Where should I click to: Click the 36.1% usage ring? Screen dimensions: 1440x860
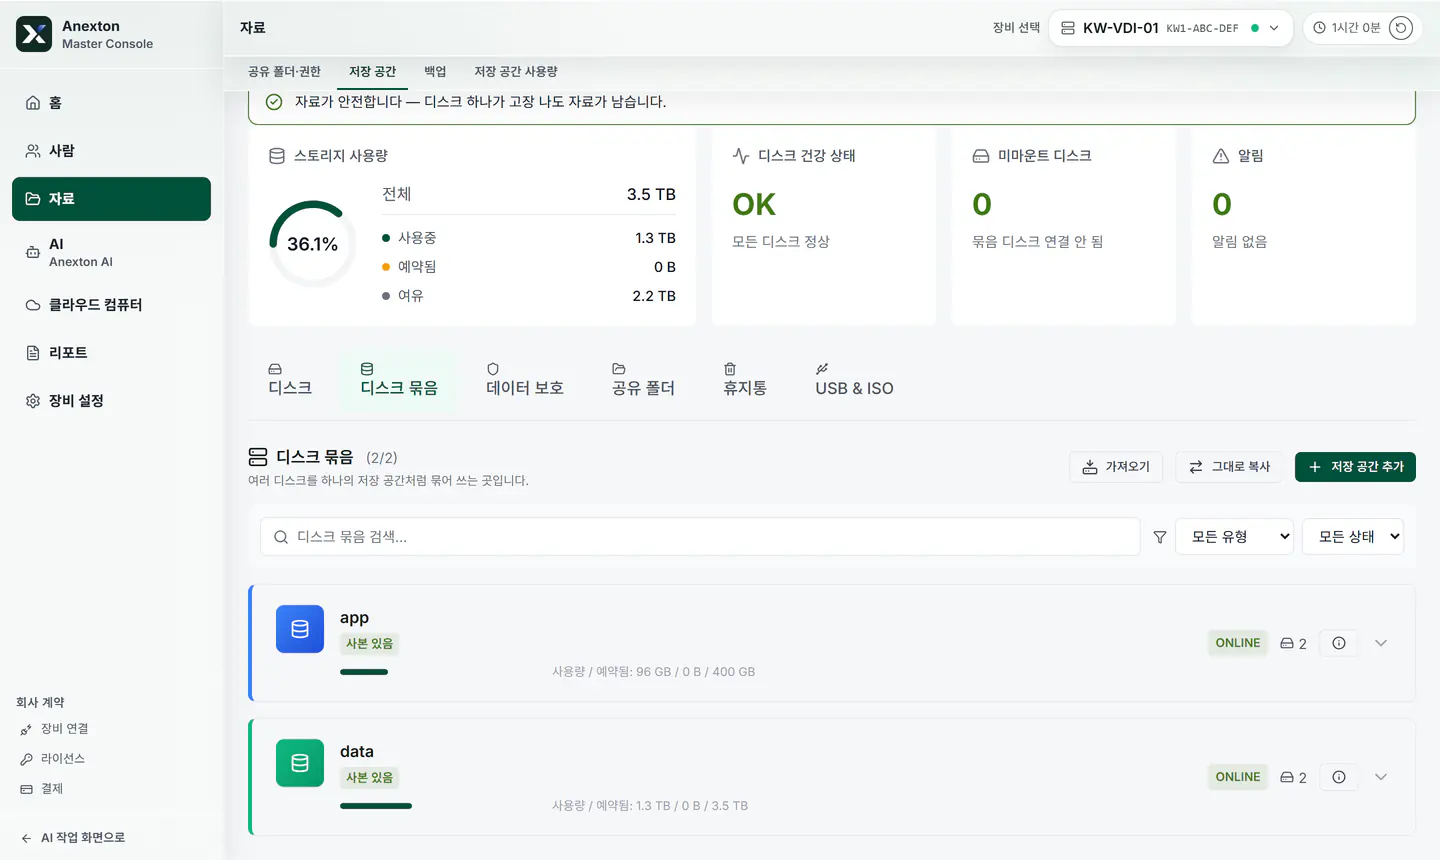[x=312, y=244]
